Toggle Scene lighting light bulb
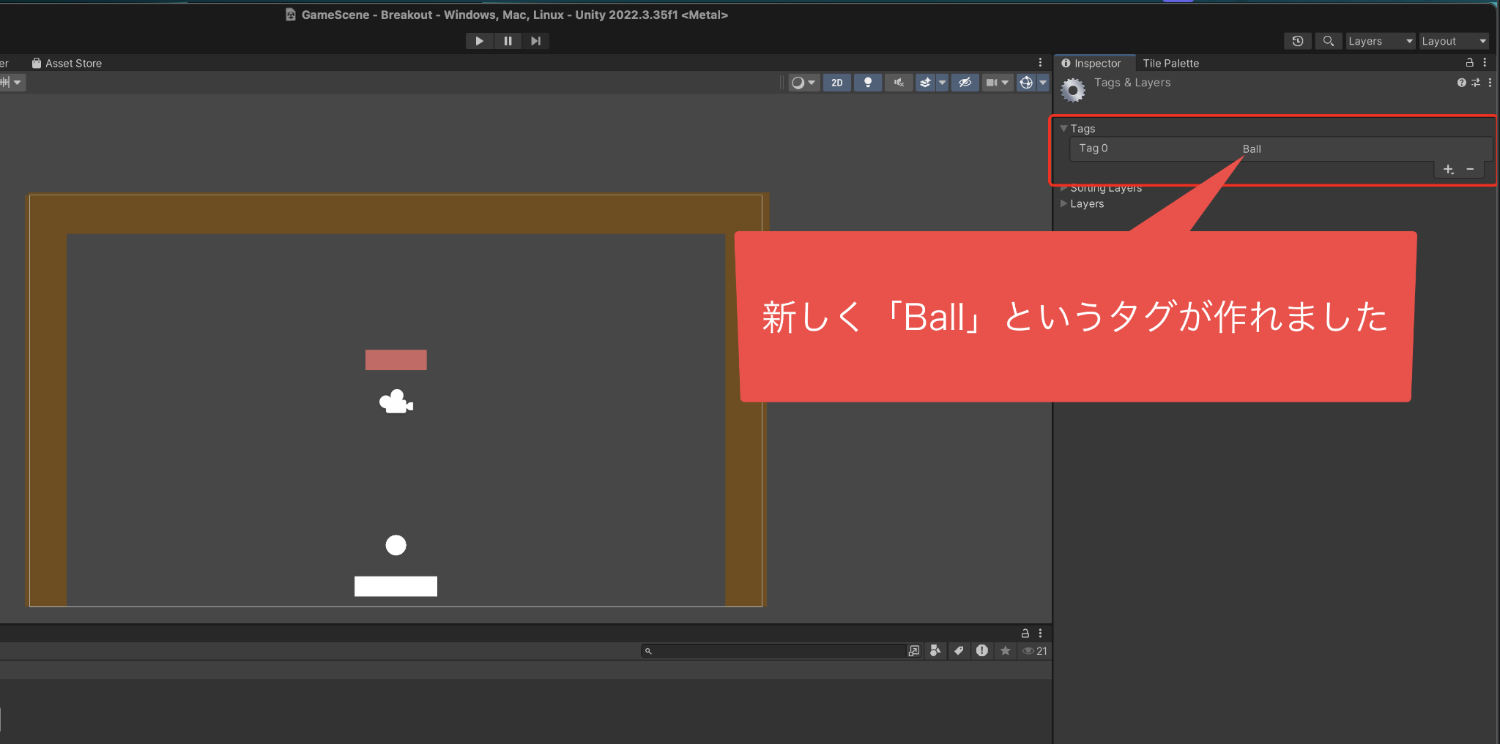This screenshot has height=744, width=1500. (x=868, y=83)
